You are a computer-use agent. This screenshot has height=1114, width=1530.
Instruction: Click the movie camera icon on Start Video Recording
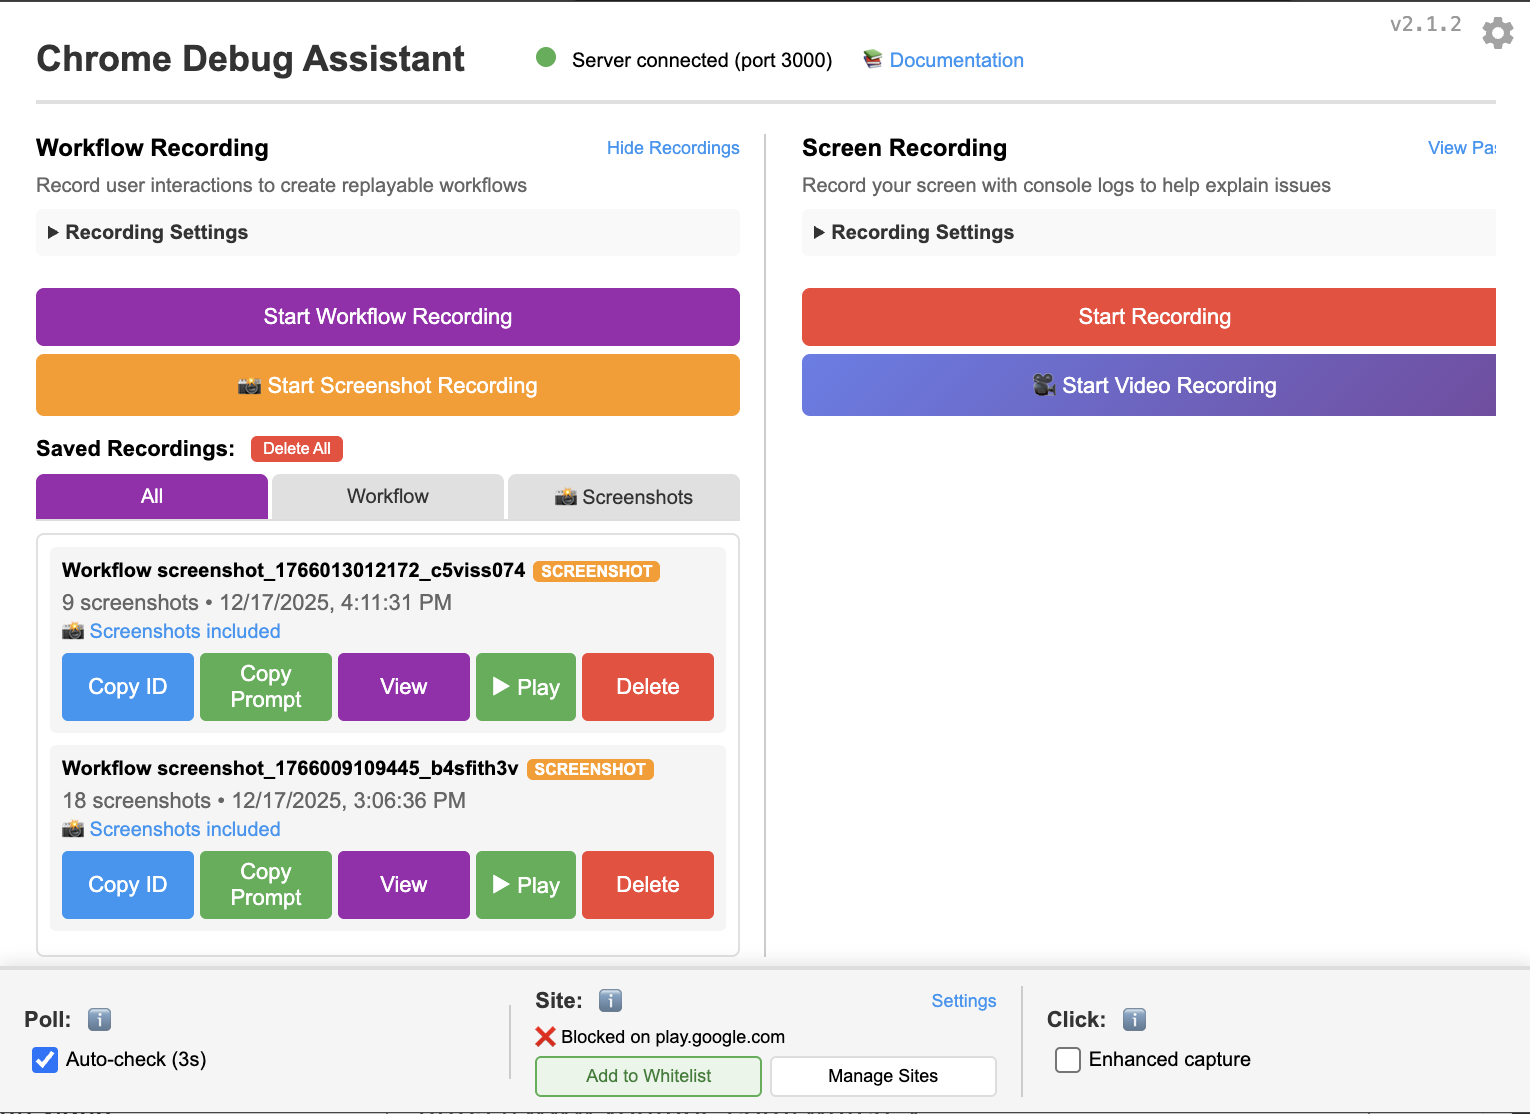click(1044, 385)
